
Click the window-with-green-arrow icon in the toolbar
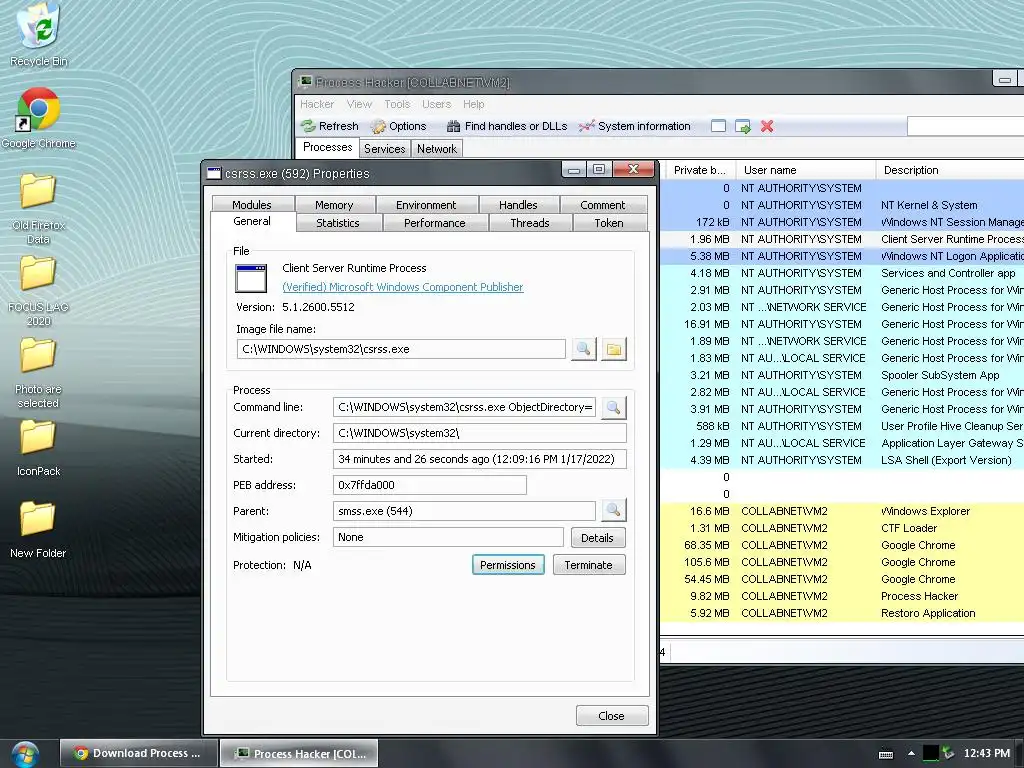pyautogui.click(x=743, y=126)
